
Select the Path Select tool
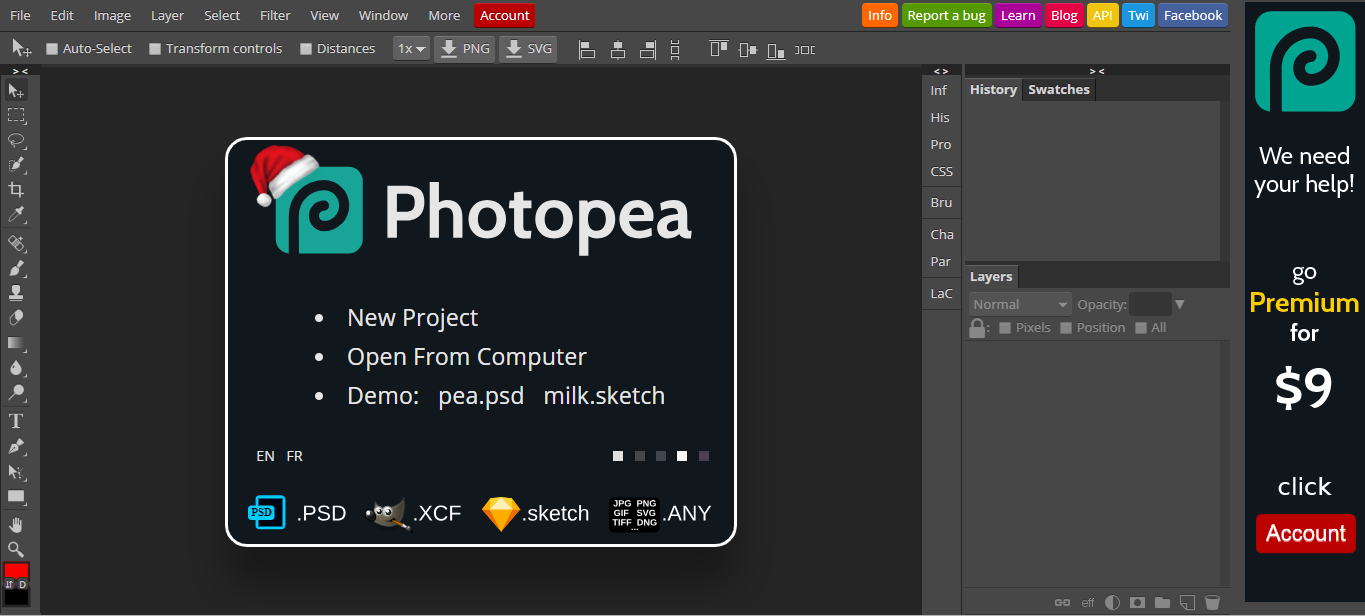click(16, 471)
